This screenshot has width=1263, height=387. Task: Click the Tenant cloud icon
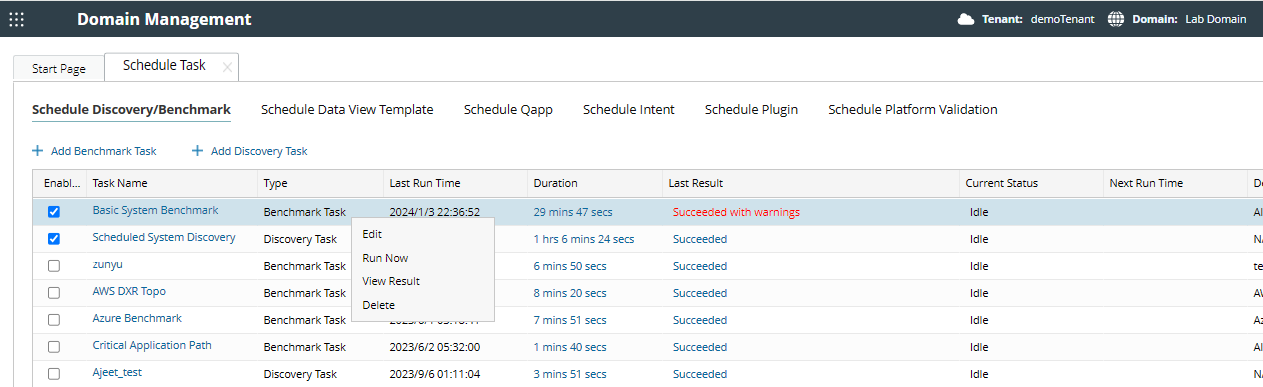[x=966, y=19]
